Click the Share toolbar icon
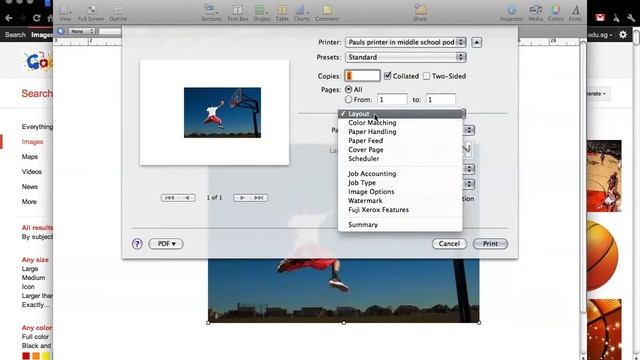 (x=420, y=12)
